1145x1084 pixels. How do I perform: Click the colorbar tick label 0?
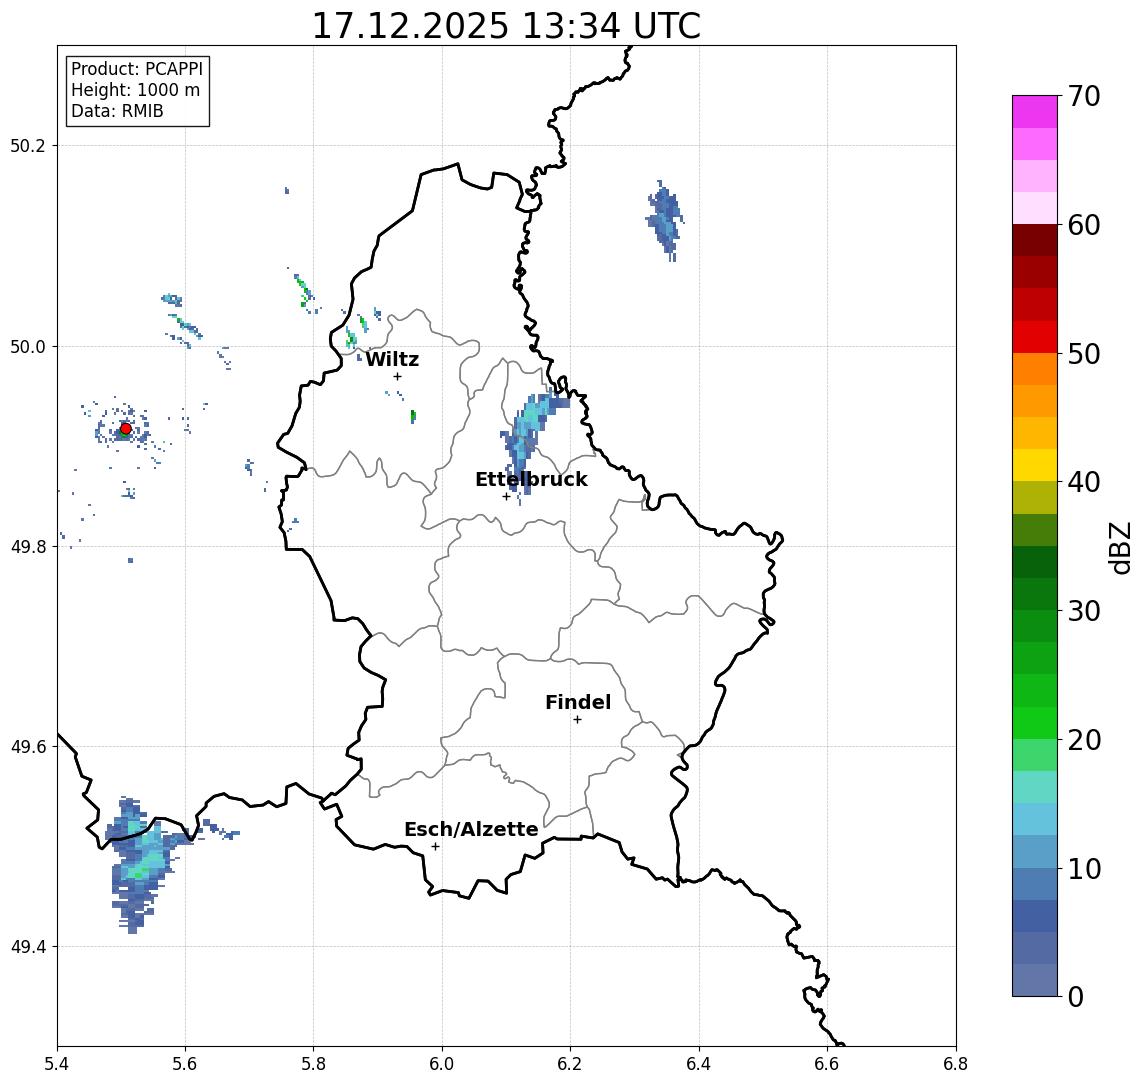[1076, 996]
